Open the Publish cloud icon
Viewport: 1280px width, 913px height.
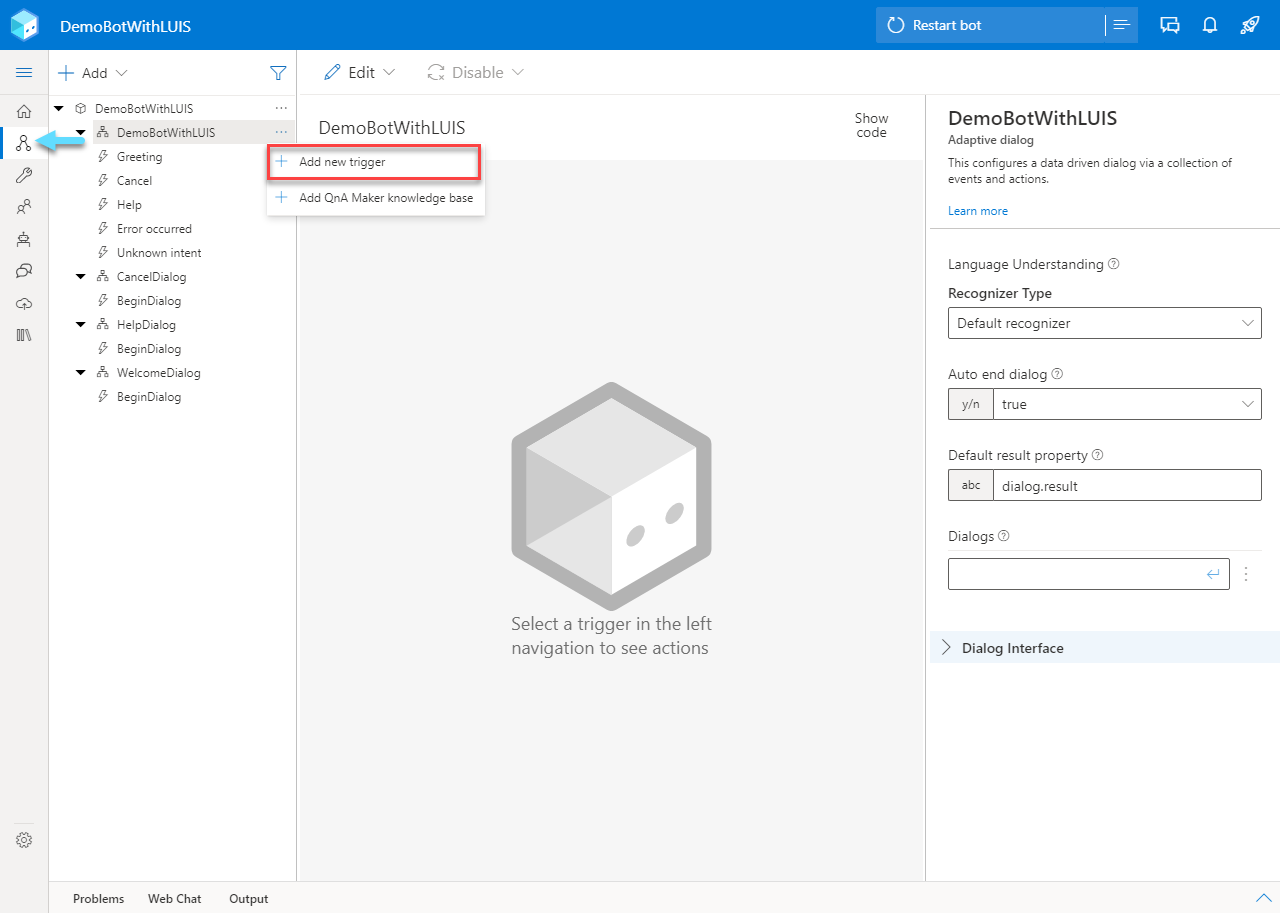tap(24, 303)
